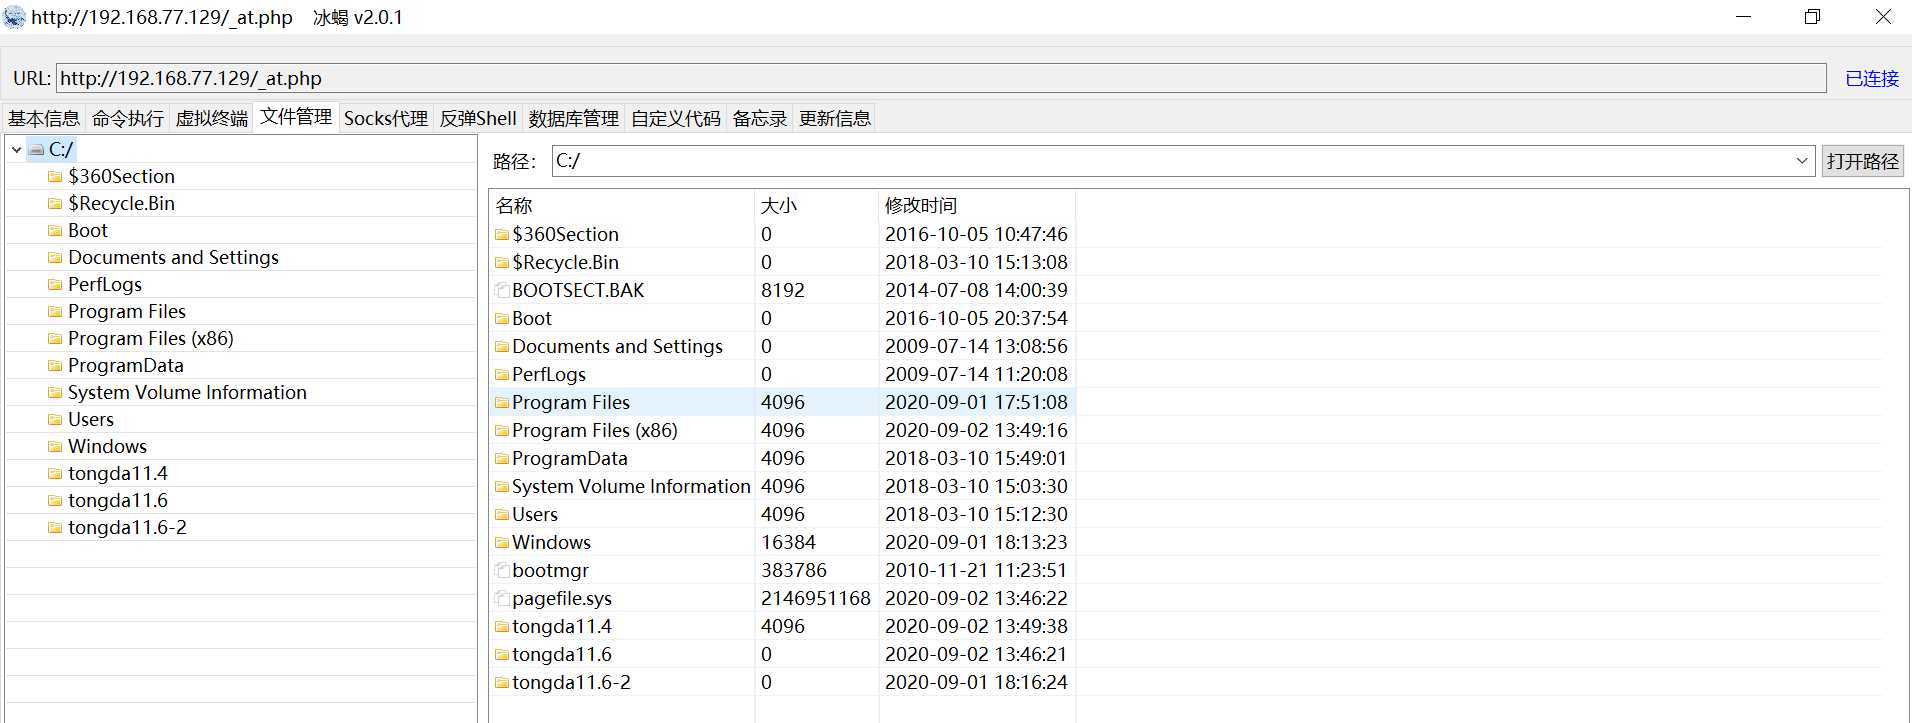Image resolution: width=1912 pixels, height=723 pixels.
Task: Select tongda11.6-2 in the tree
Action: pyautogui.click(x=127, y=527)
